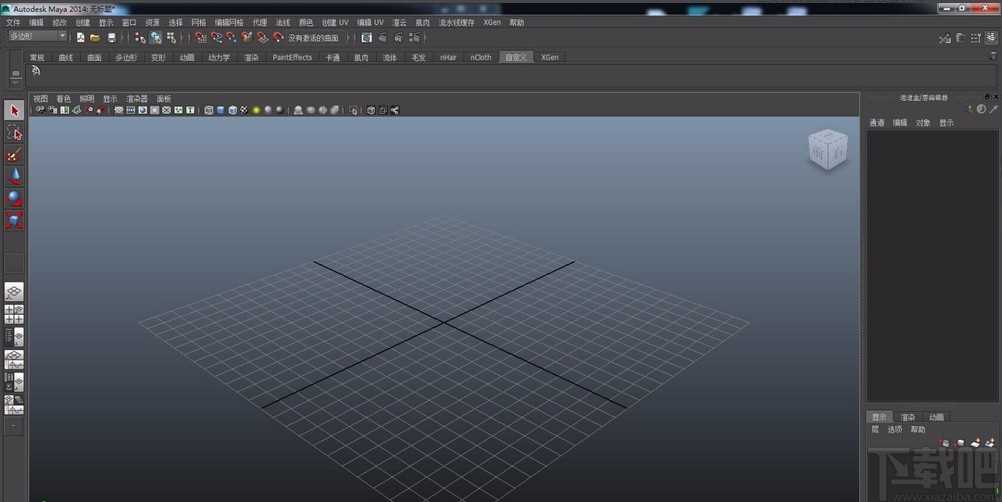The image size is (1002, 502).
Task: Activate the Lasso select tool
Action: [x=14, y=133]
